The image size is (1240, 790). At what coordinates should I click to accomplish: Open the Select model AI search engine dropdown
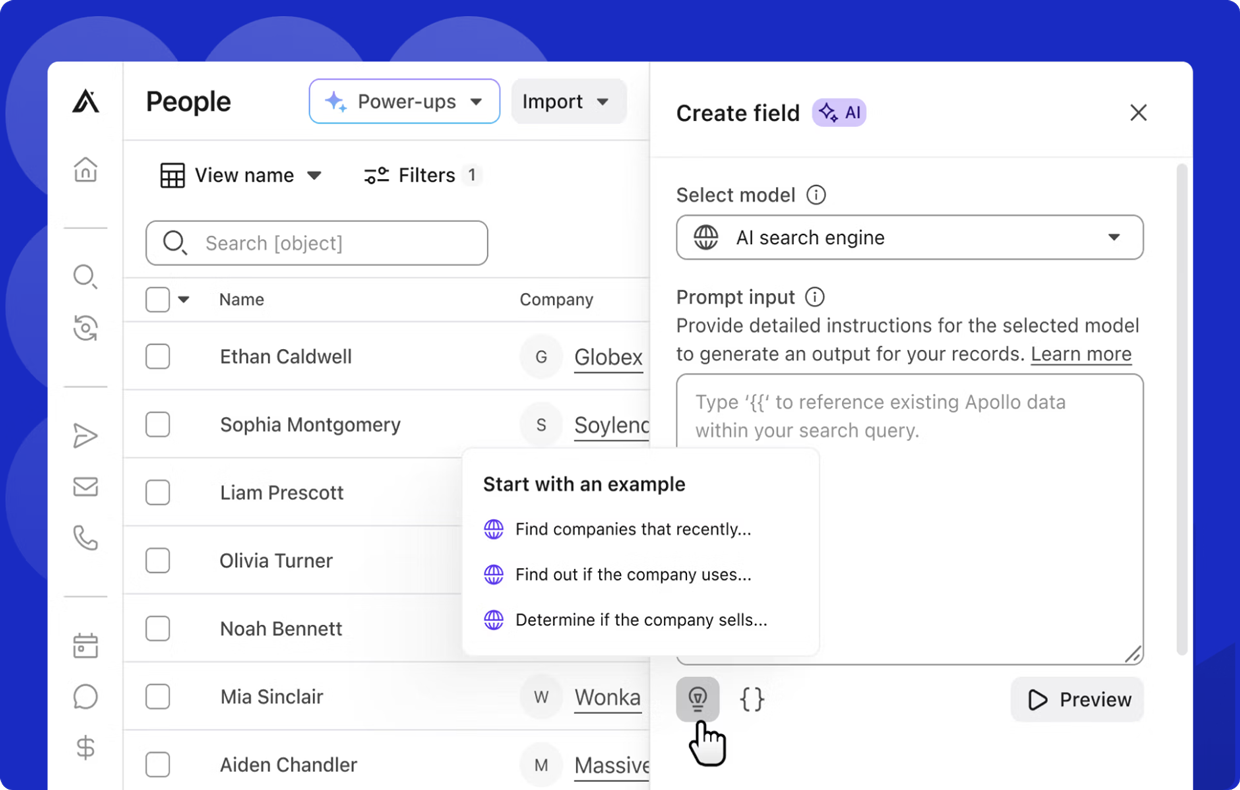coord(909,238)
